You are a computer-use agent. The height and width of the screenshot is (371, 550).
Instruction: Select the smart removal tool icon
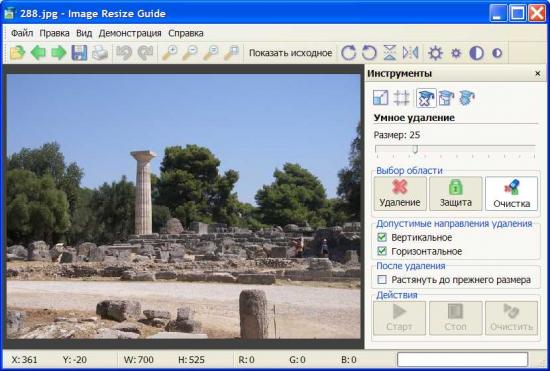click(426, 97)
